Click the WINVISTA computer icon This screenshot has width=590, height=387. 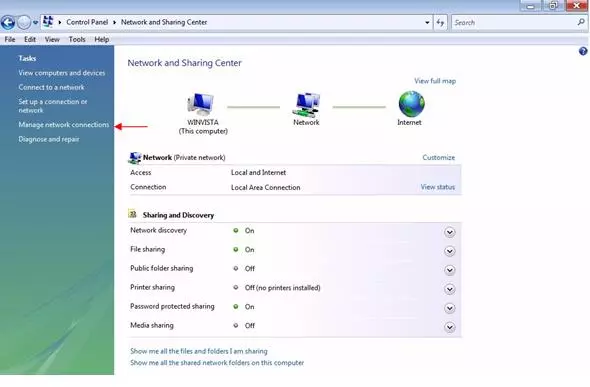point(201,104)
